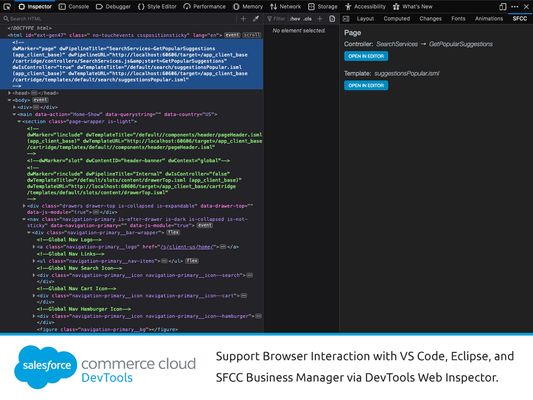Open the controller in editor button

(366, 56)
